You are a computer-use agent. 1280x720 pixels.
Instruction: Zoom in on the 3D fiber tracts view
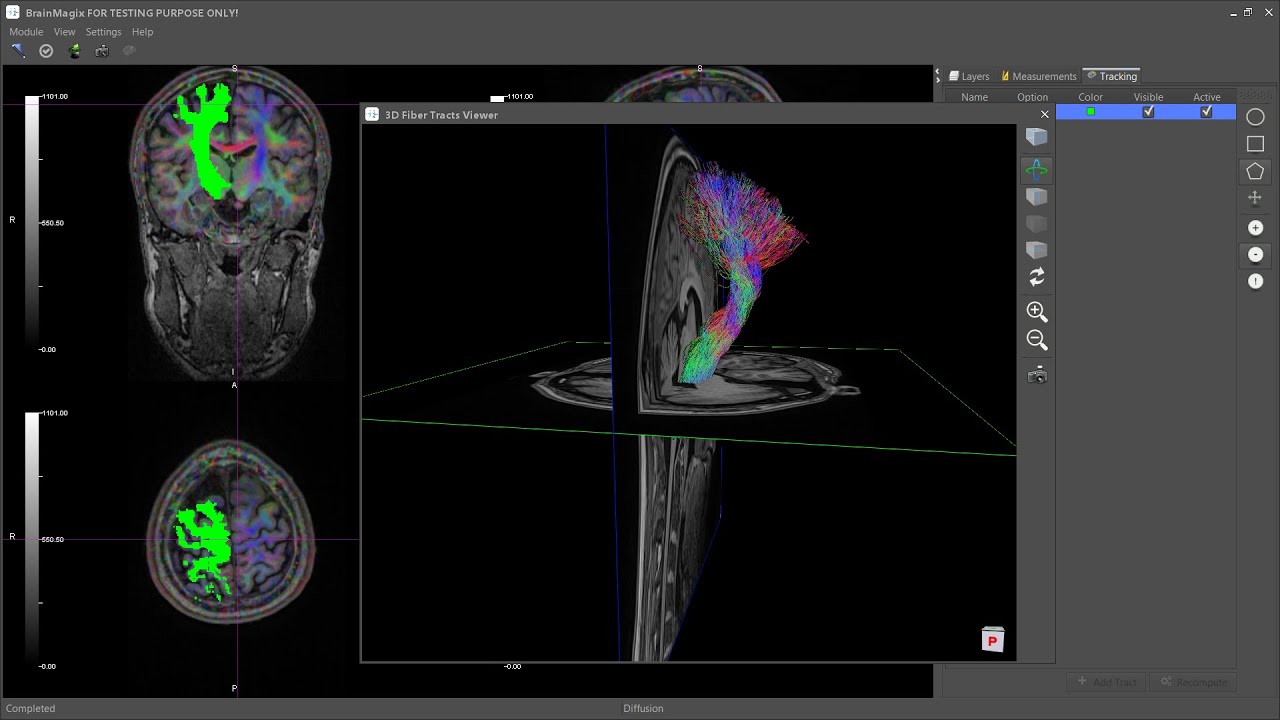point(1037,312)
